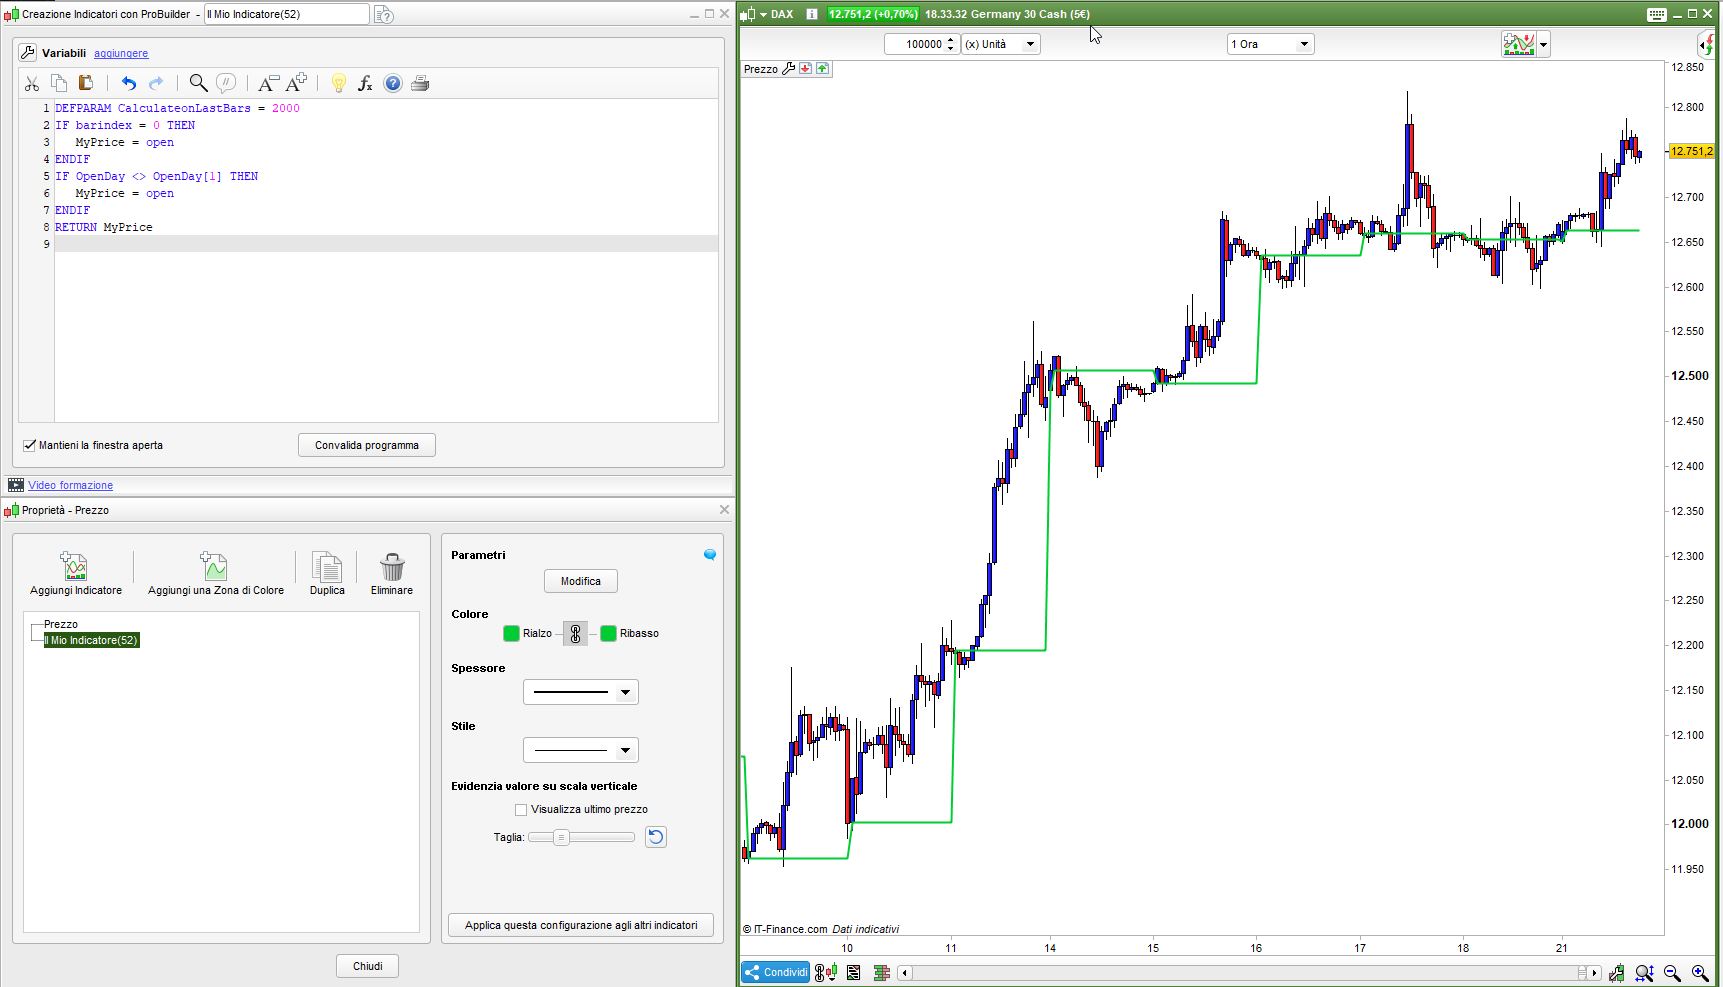Move the Prezzo panel up with the green arrow

pos(822,69)
